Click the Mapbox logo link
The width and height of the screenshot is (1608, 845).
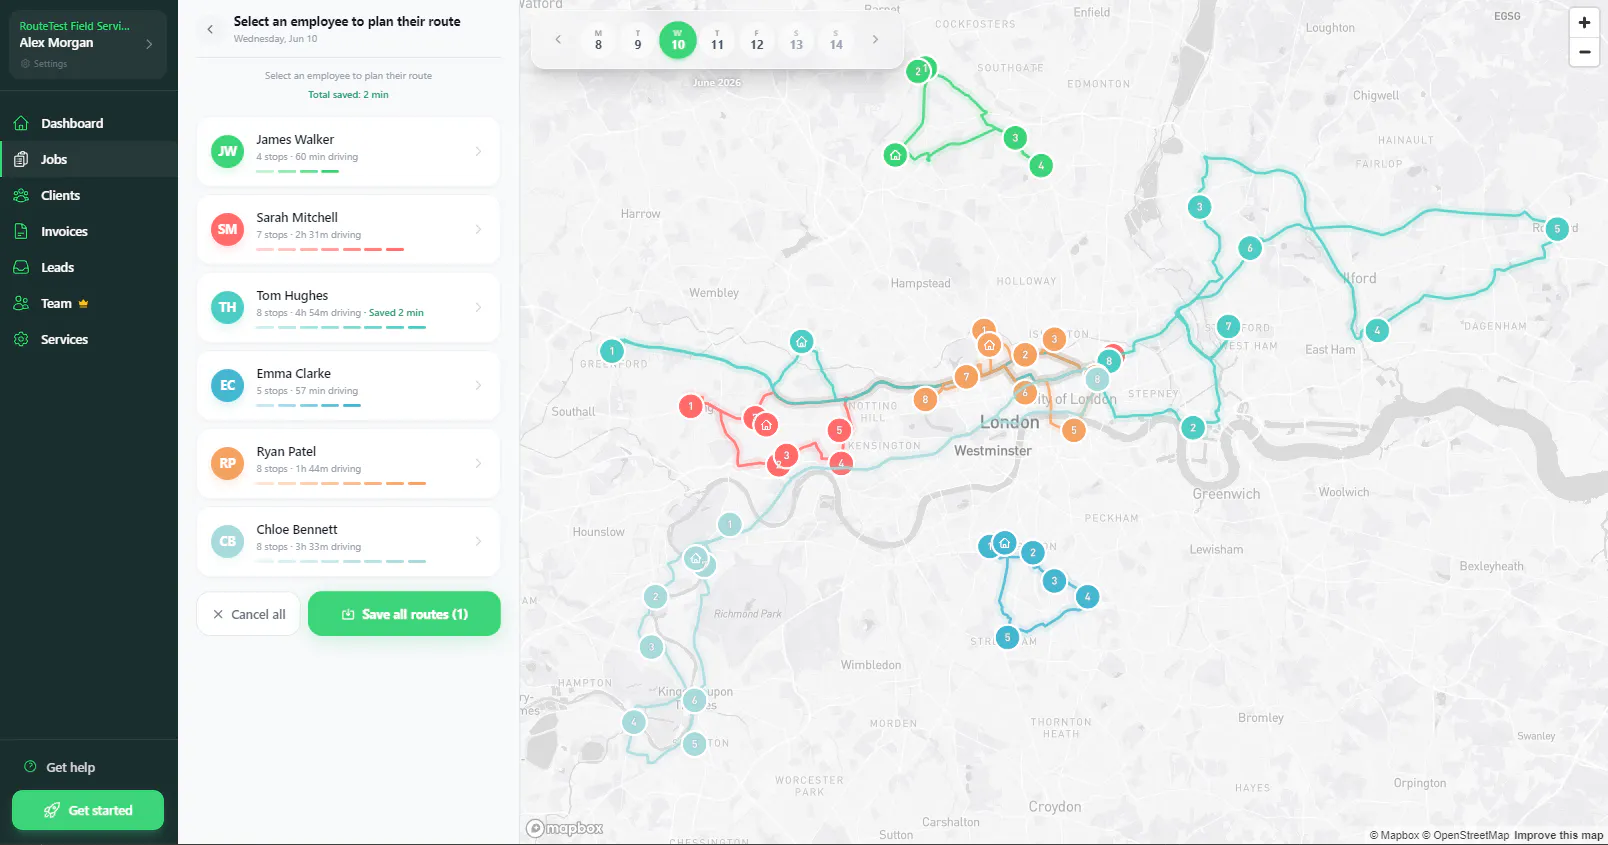565,828
